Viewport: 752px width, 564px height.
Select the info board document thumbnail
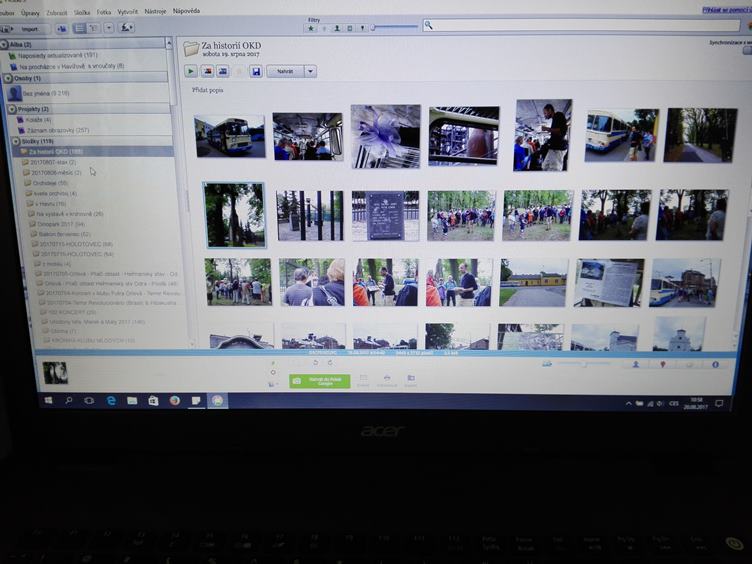(x=609, y=283)
